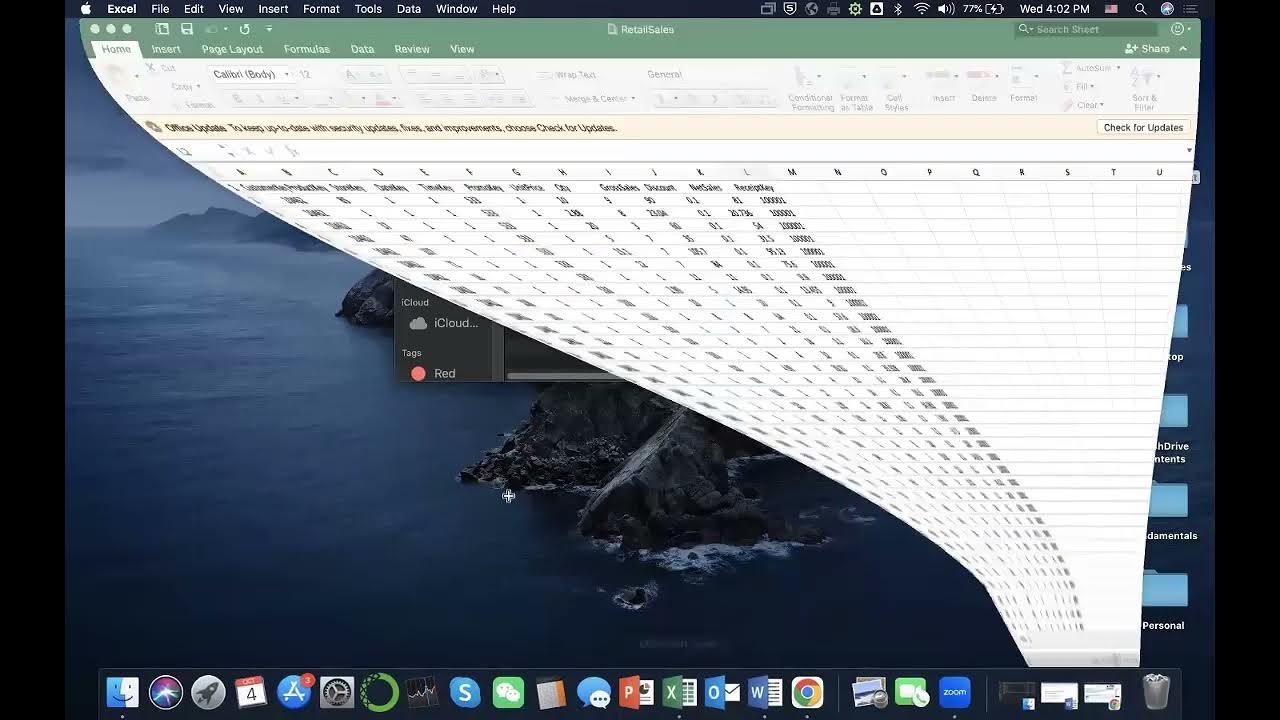Open Help menu in menu bar
Screen dimensions: 1280x720
[504, 9]
